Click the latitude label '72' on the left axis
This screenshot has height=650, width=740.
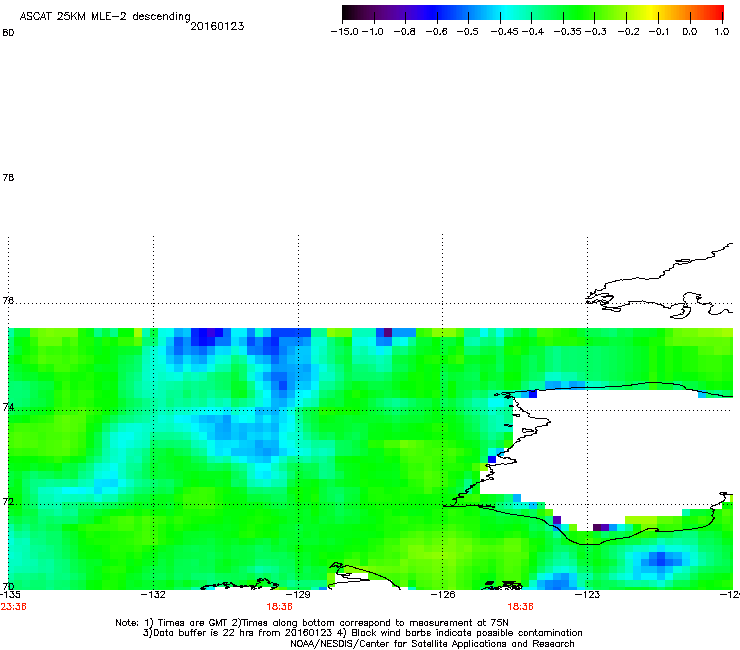[8, 501]
